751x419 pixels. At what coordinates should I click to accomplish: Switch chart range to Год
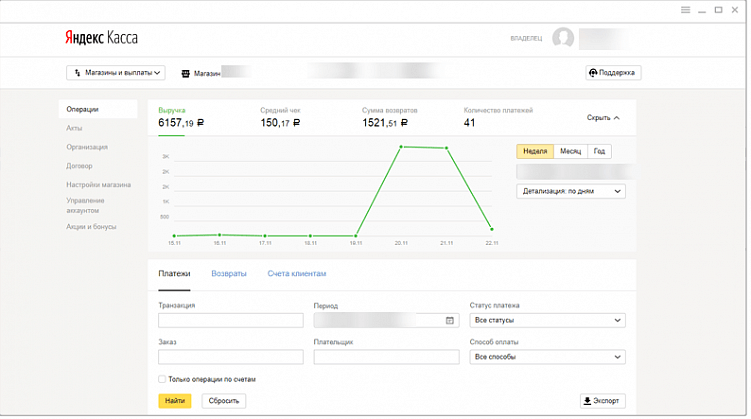tap(599, 151)
